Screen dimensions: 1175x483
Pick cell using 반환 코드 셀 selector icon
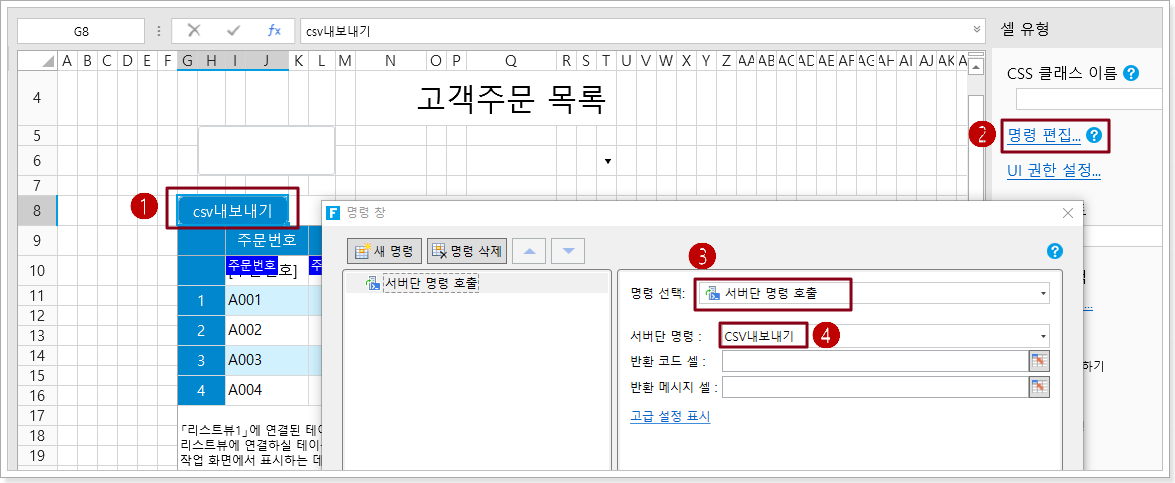point(1040,361)
